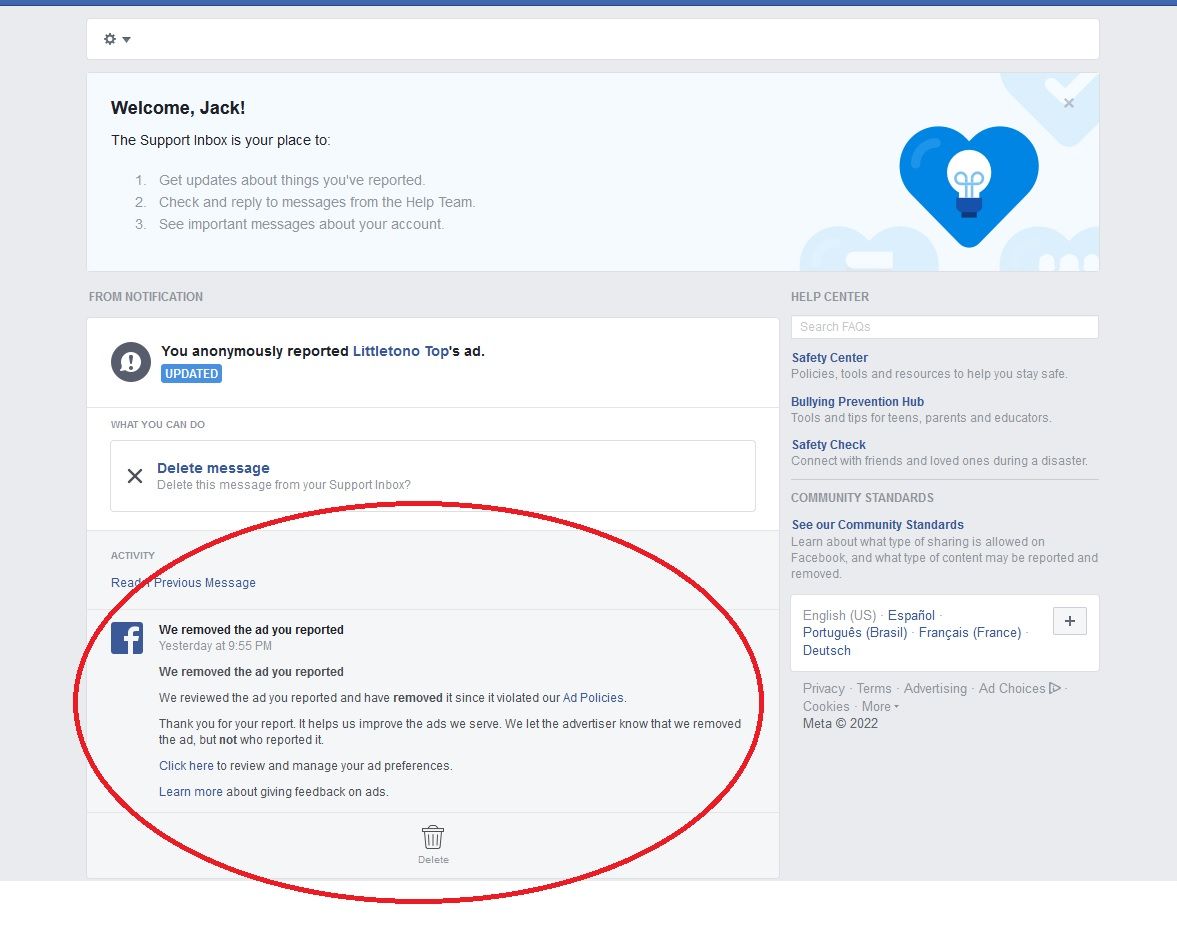The width and height of the screenshot is (1177, 929).
Task: Click the Delete message link
Action: [x=213, y=468]
